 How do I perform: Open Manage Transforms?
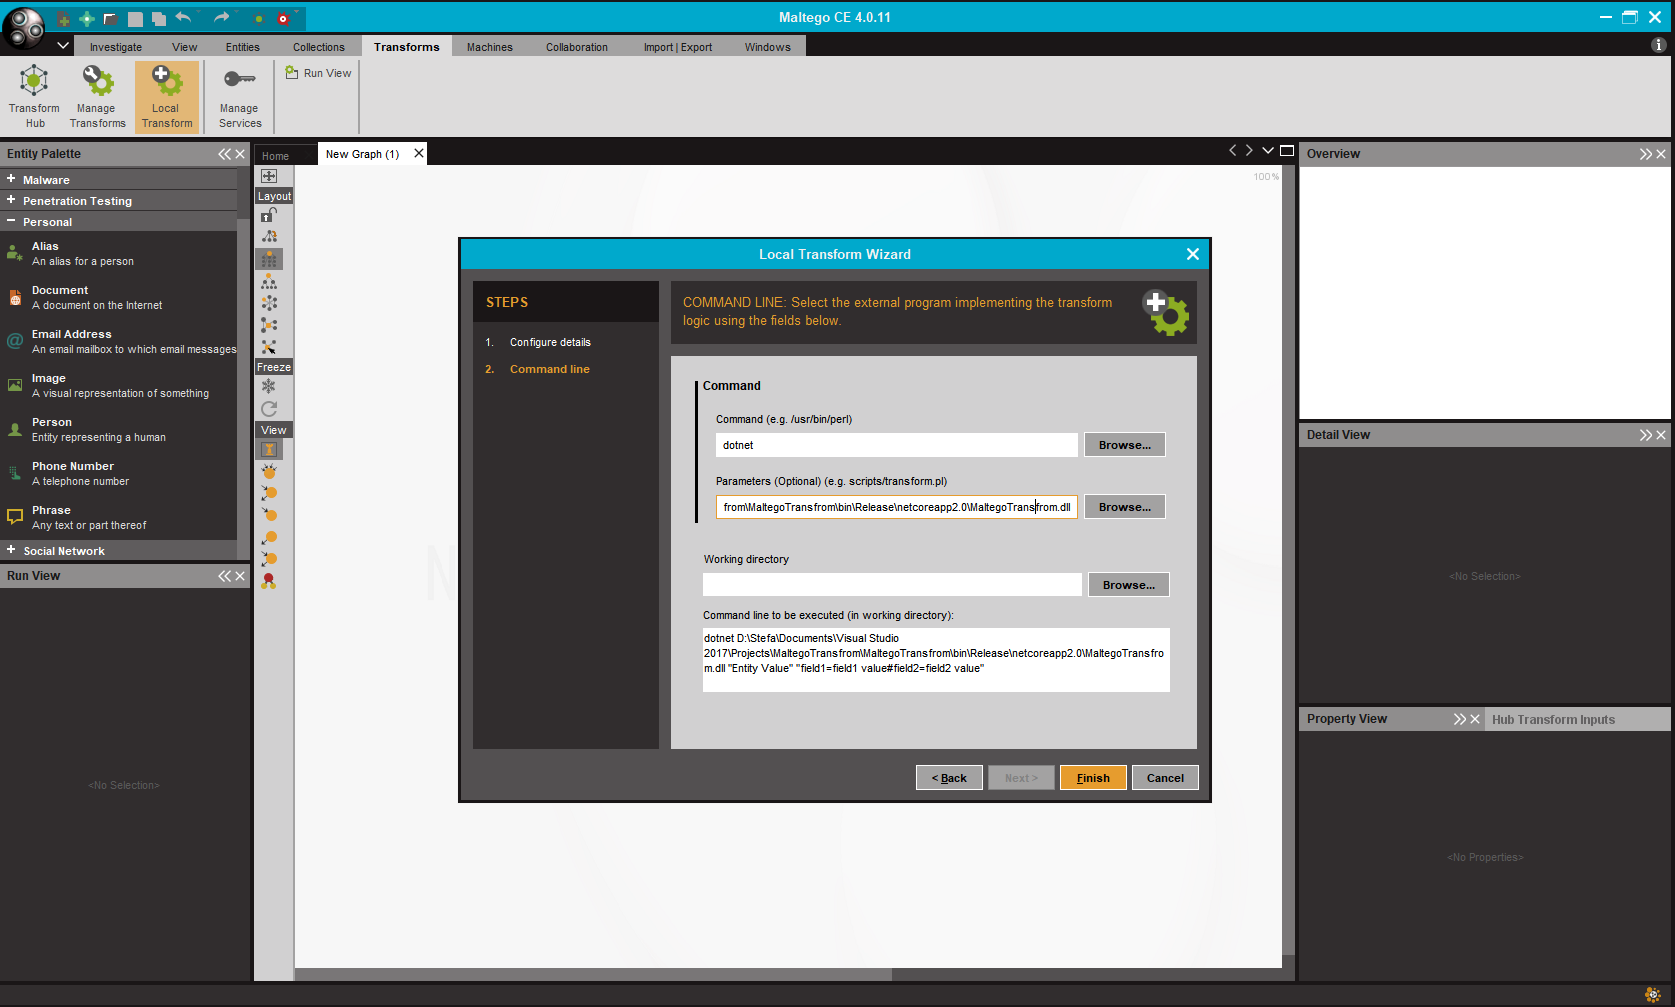[x=97, y=96]
